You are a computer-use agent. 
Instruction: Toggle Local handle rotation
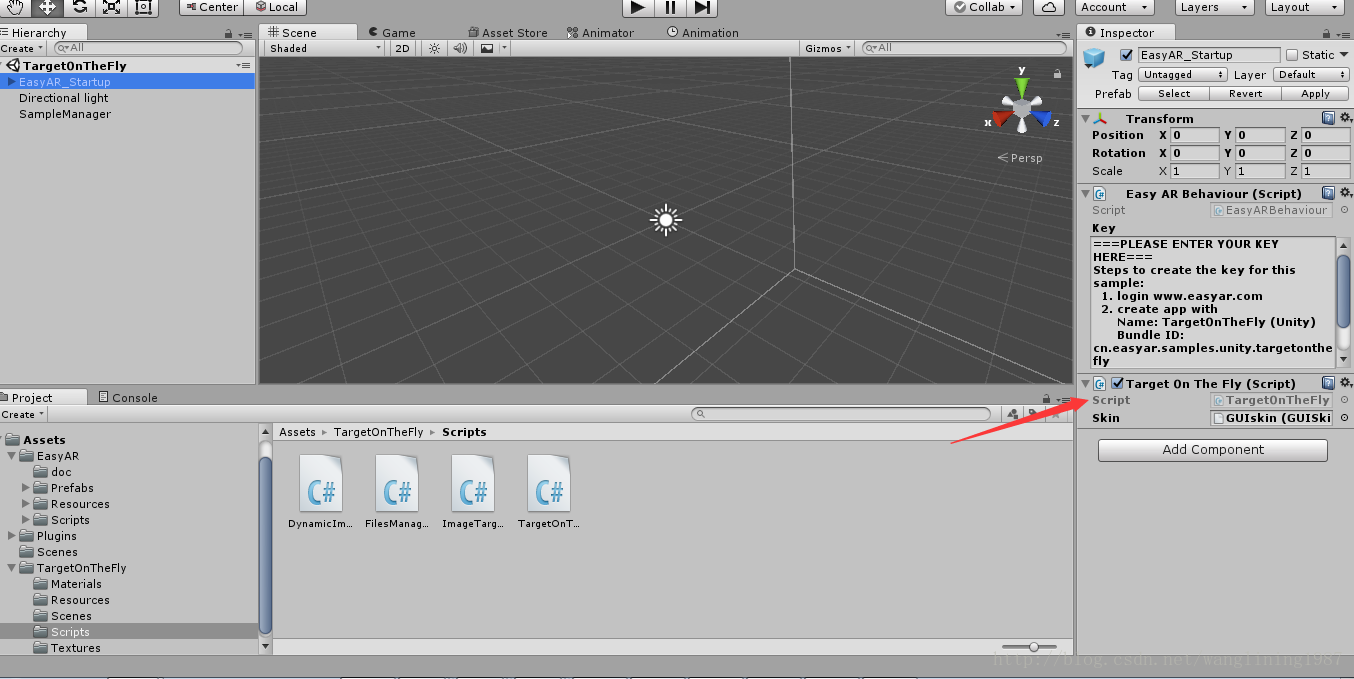click(x=276, y=7)
